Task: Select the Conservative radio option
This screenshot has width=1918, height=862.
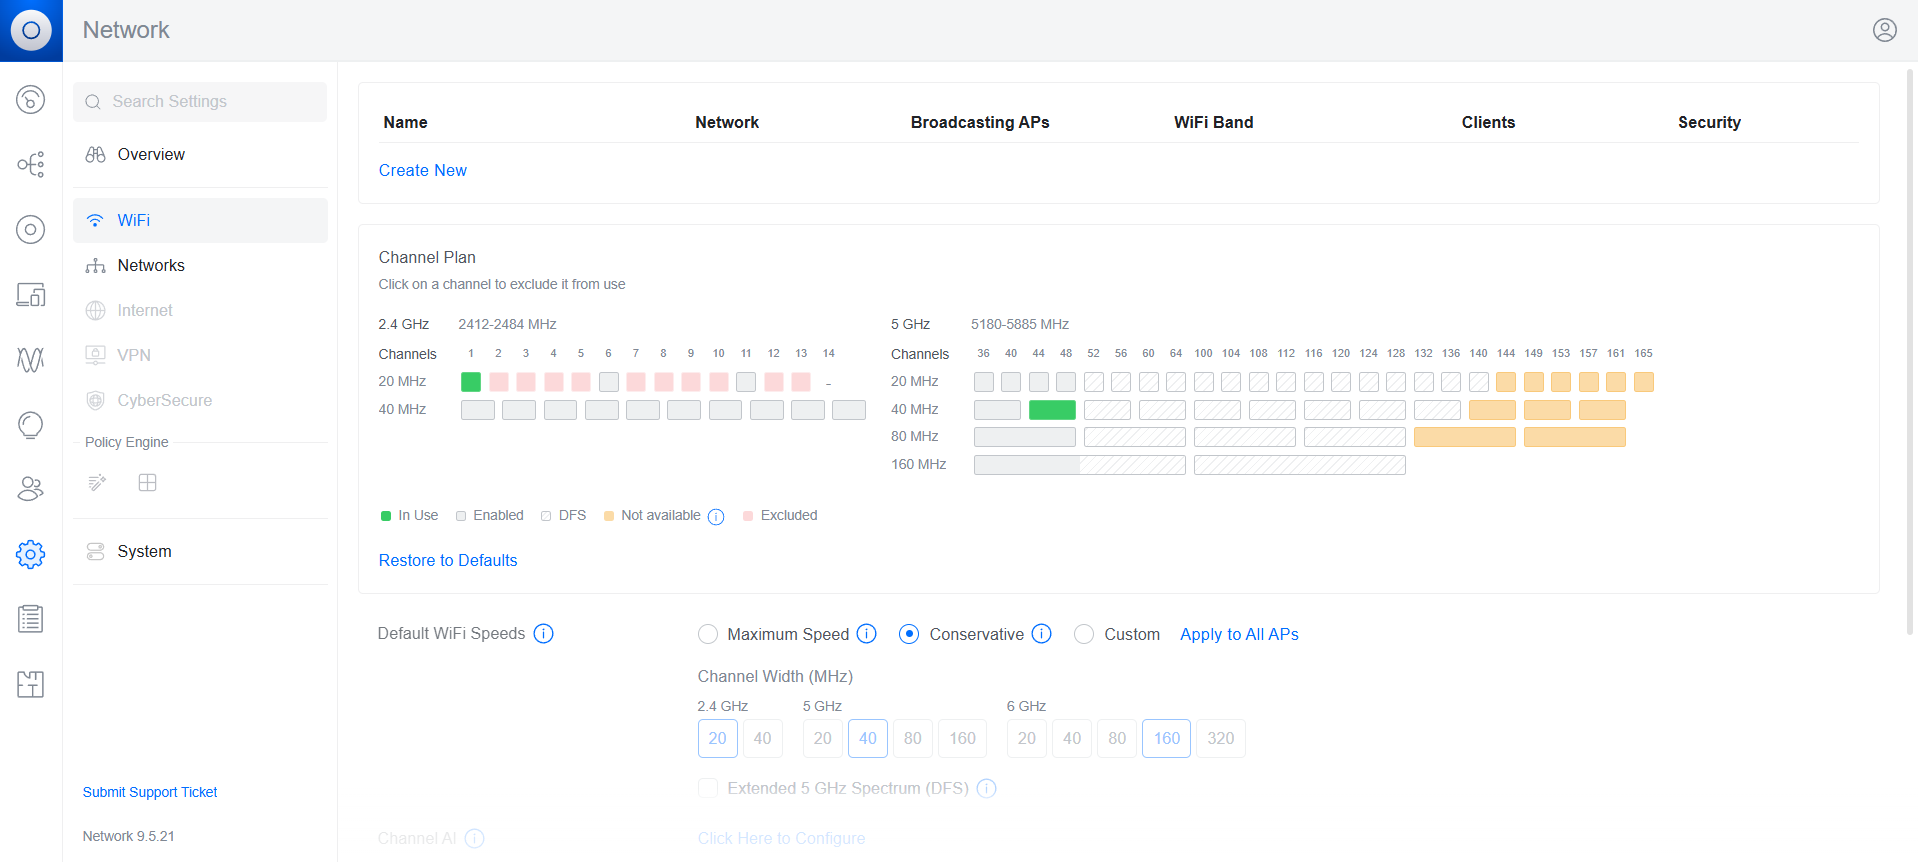Action: pyautogui.click(x=909, y=634)
